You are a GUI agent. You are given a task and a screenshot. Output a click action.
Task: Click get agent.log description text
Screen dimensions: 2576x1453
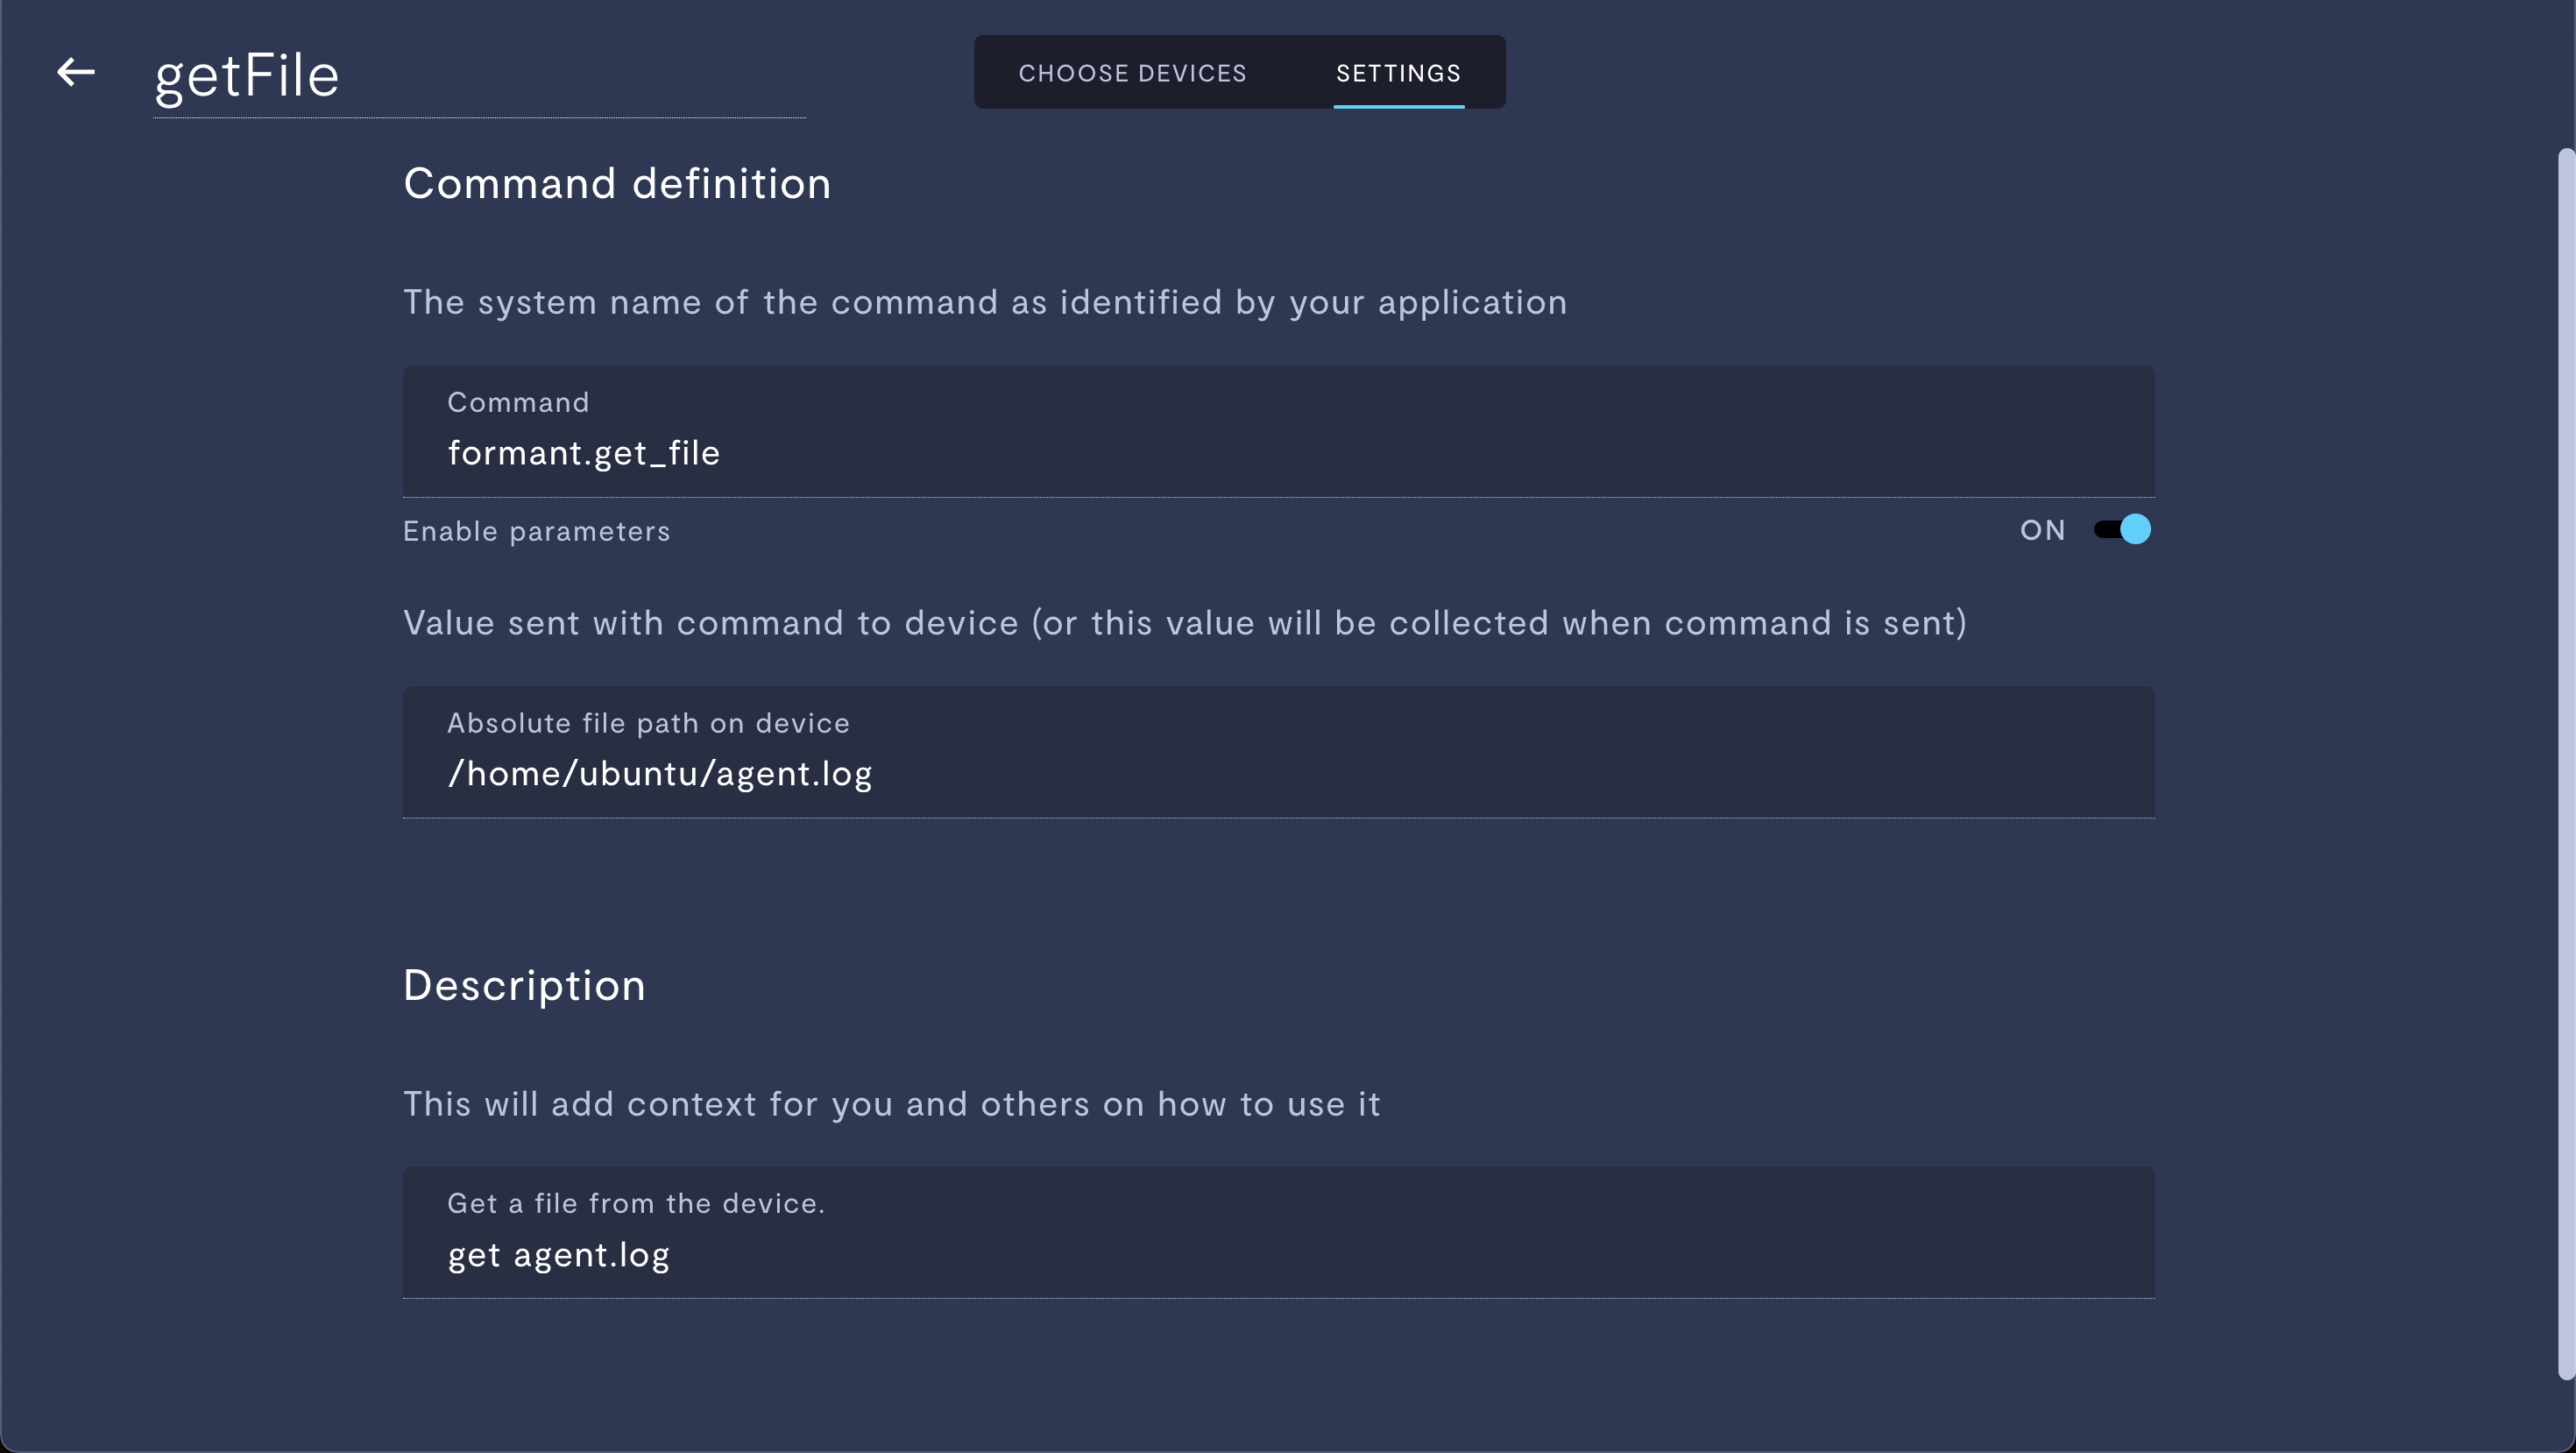click(x=559, y=1255)
